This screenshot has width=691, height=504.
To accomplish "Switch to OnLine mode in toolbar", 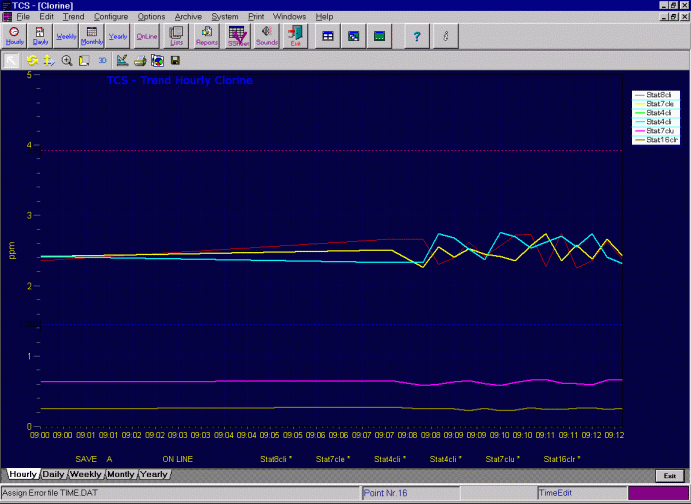I will (x=146, y=36).
